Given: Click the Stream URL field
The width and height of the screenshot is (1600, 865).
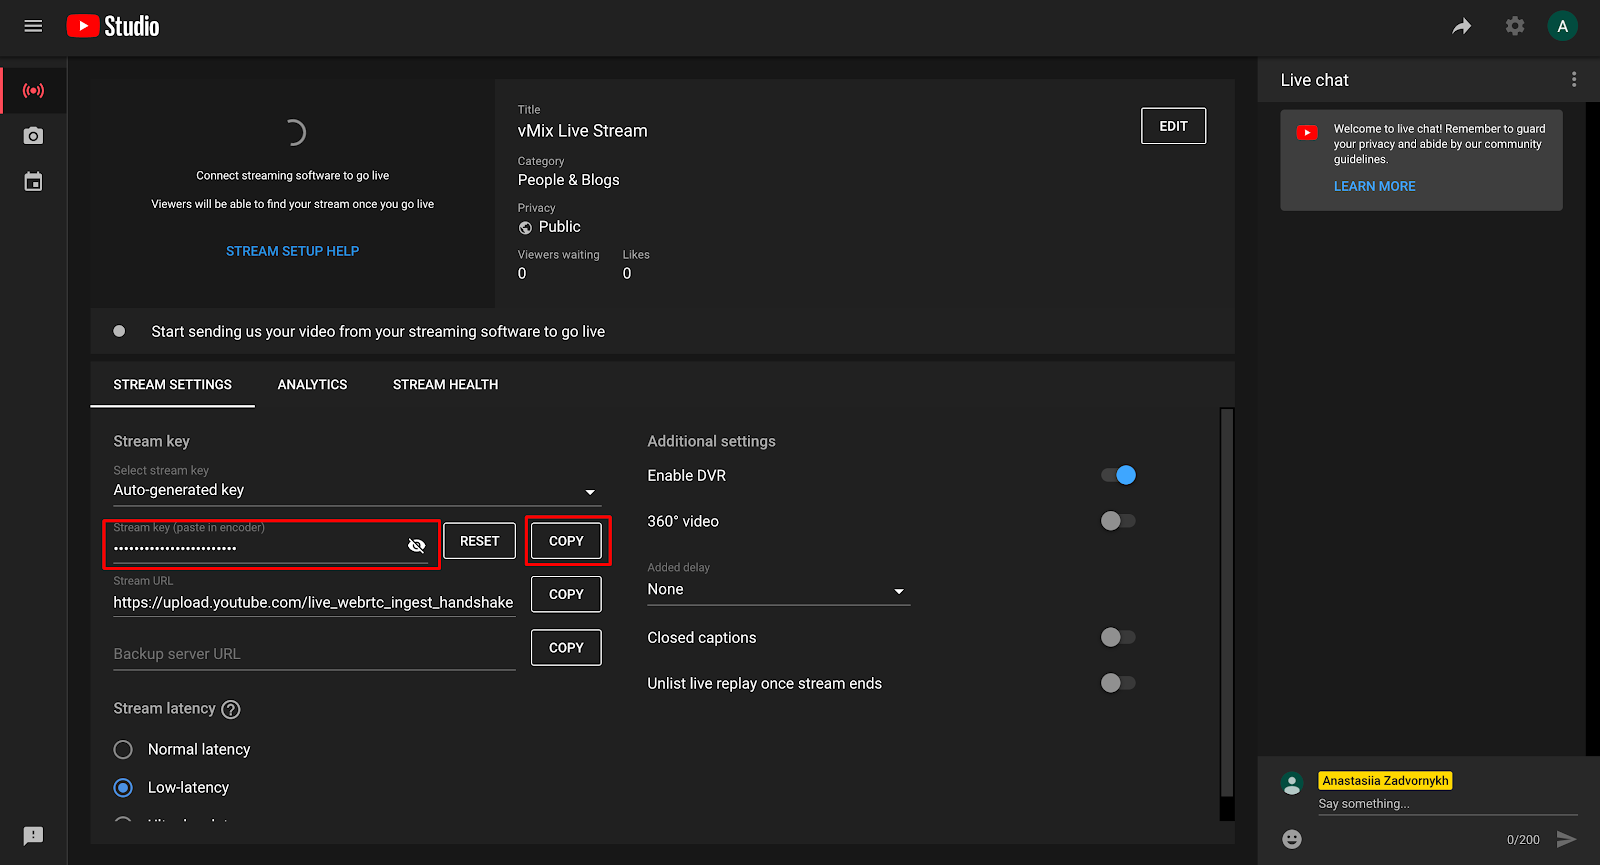Looking at the screenshot, I should pos(314,602).
